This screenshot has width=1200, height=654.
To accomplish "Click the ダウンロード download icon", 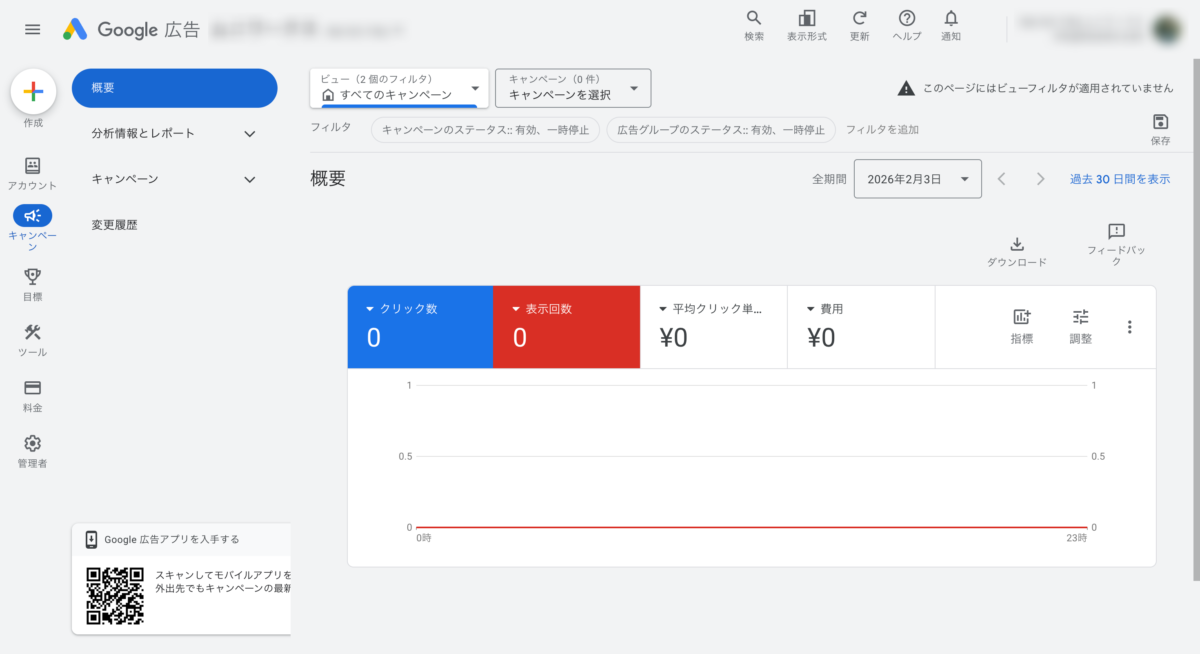I will coord(1017,245).
